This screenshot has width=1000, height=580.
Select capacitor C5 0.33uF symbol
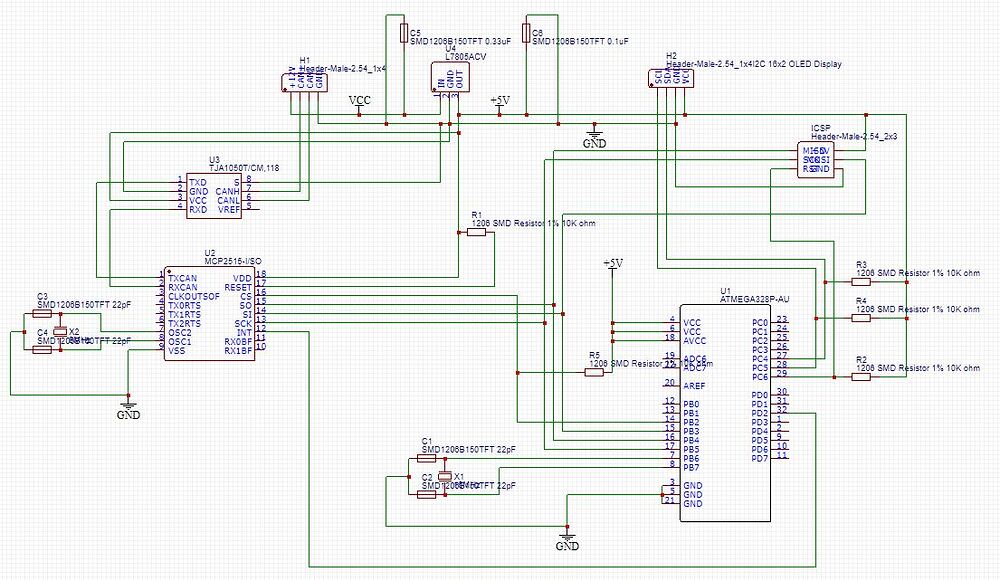404,33
